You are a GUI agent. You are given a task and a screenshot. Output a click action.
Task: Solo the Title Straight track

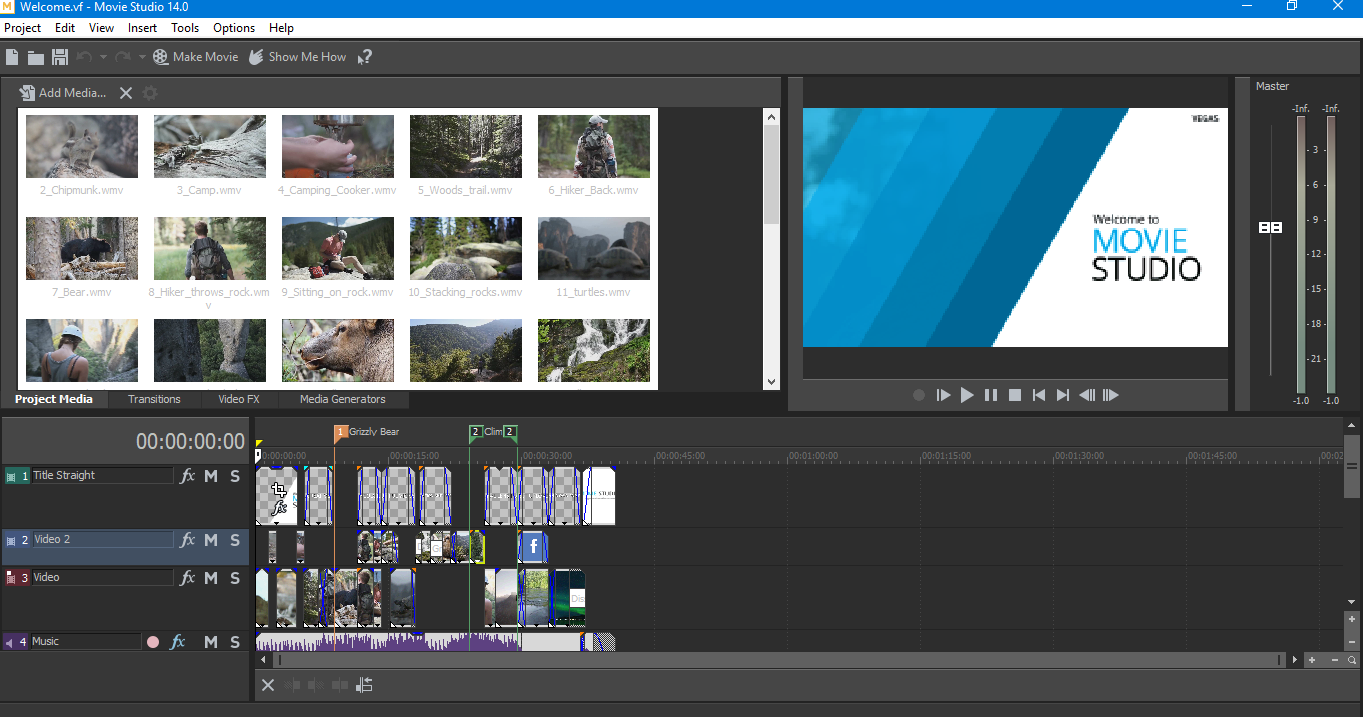point(235,476)
